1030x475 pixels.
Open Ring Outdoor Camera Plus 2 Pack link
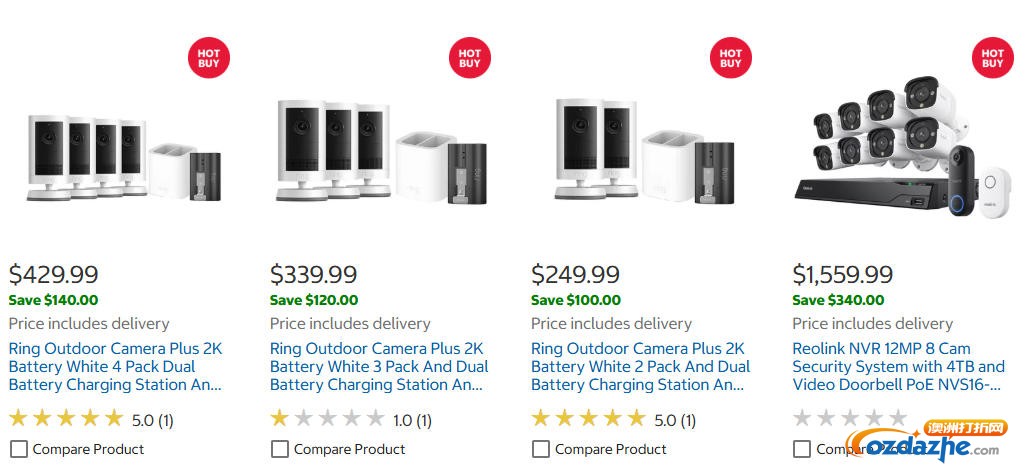click(640, 367)
